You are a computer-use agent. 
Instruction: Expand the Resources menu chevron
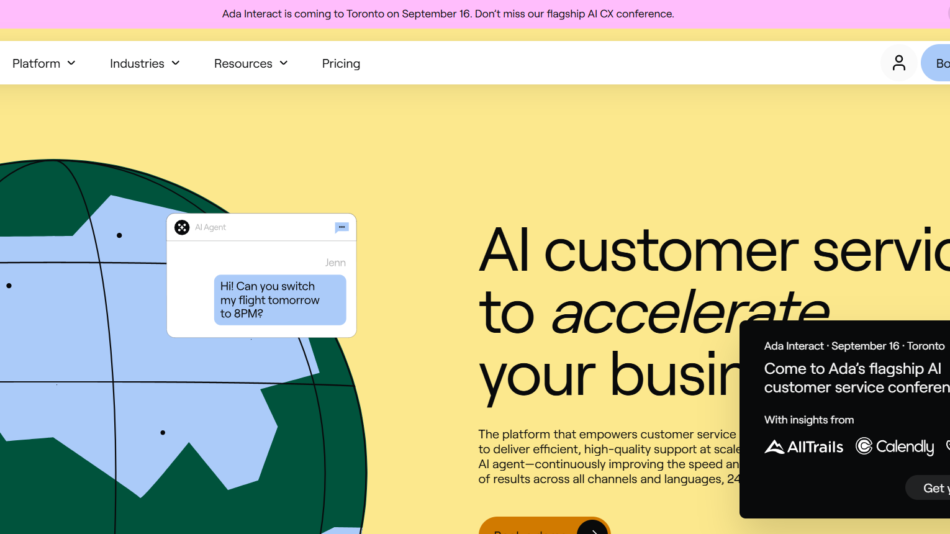click(284, 63)
